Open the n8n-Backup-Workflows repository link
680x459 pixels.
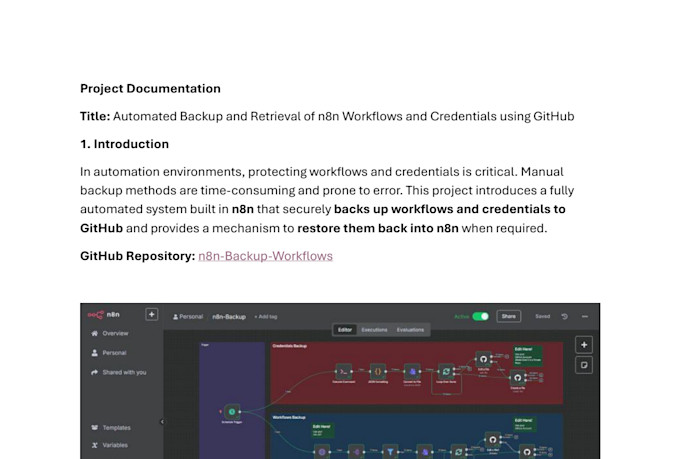tap(265, 256)
